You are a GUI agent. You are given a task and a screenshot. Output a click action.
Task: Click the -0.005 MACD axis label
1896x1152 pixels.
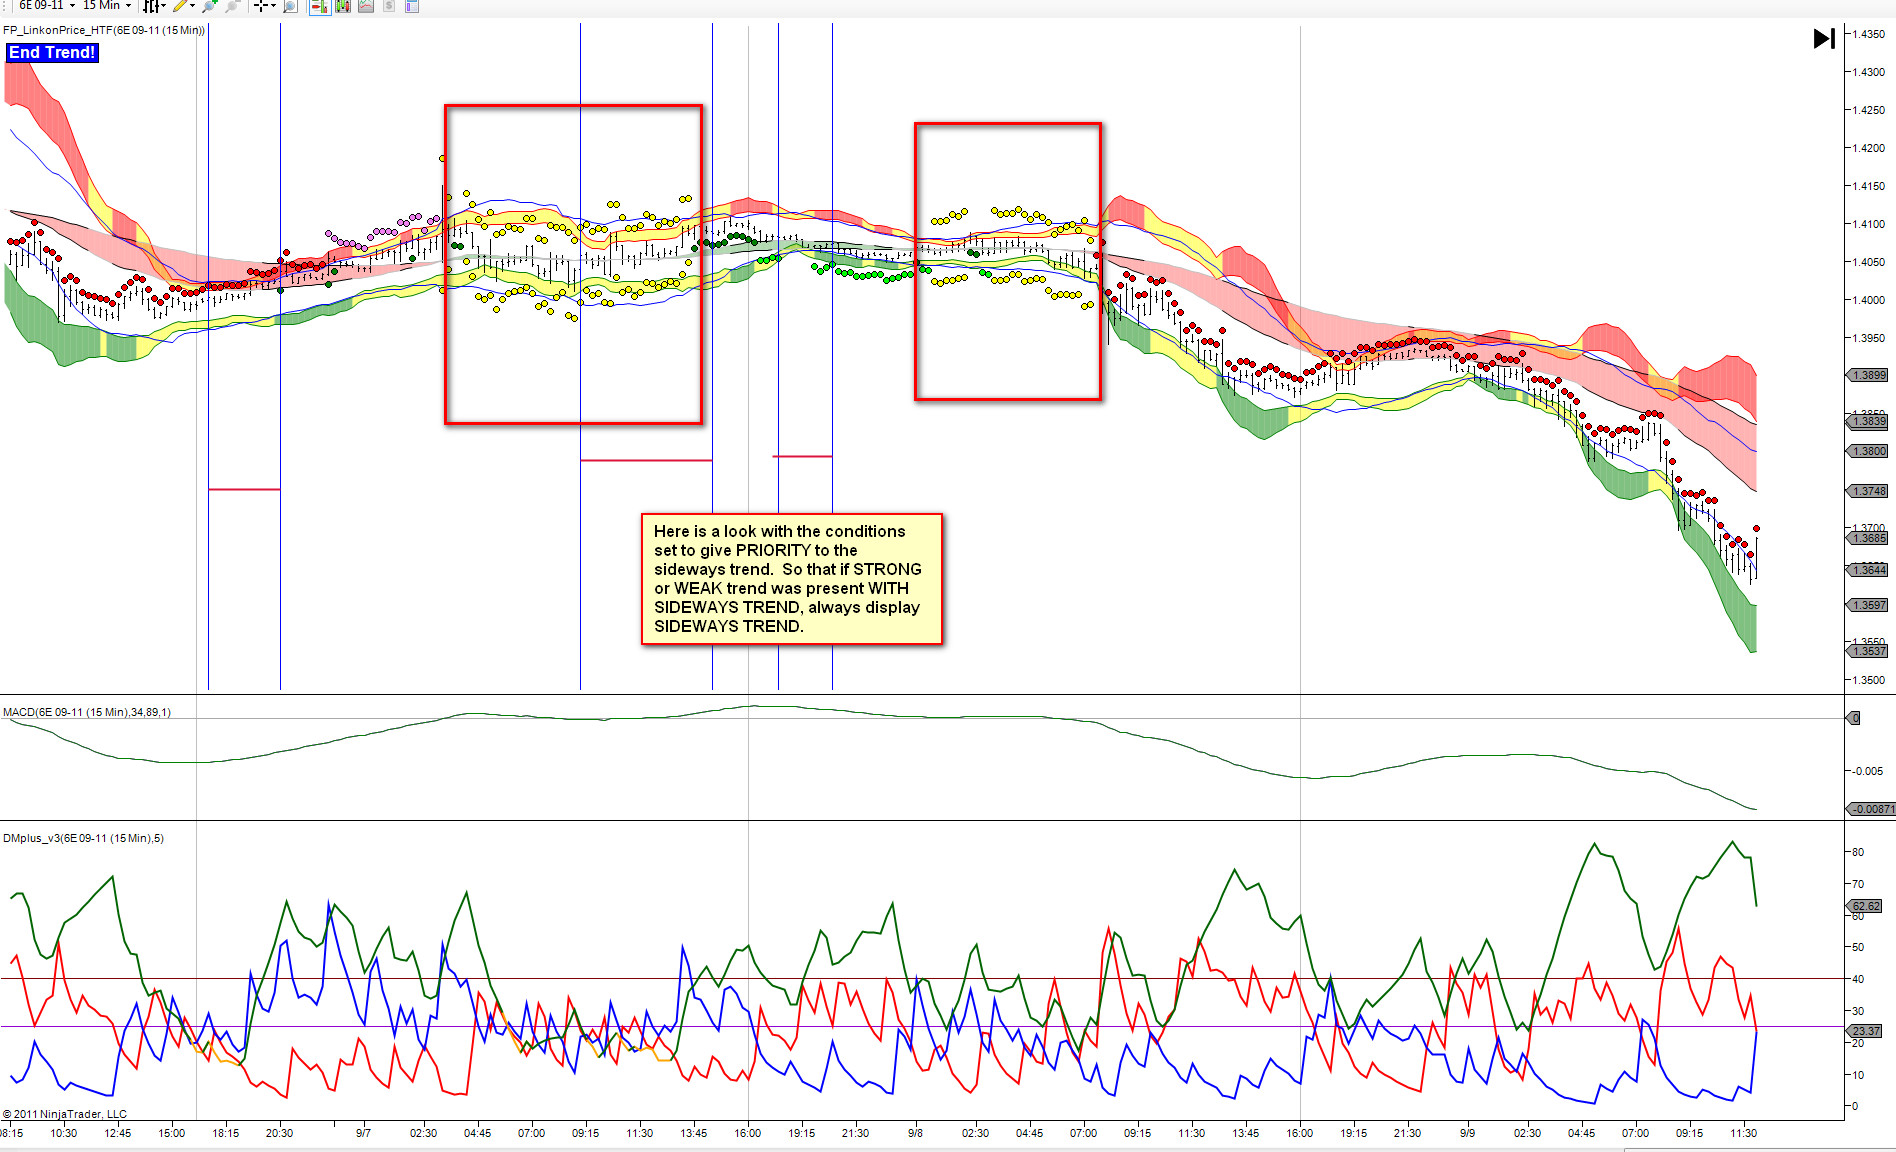tap(1867, 771)
